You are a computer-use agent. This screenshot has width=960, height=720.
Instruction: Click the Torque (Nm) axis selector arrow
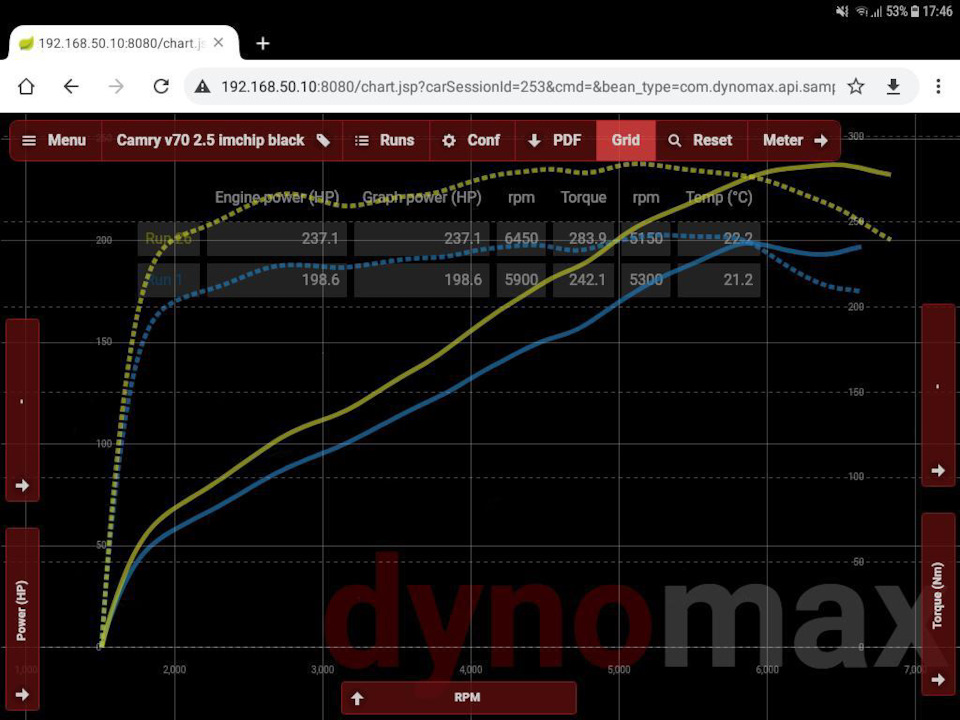pyautogui.click(x=937, y=680)
